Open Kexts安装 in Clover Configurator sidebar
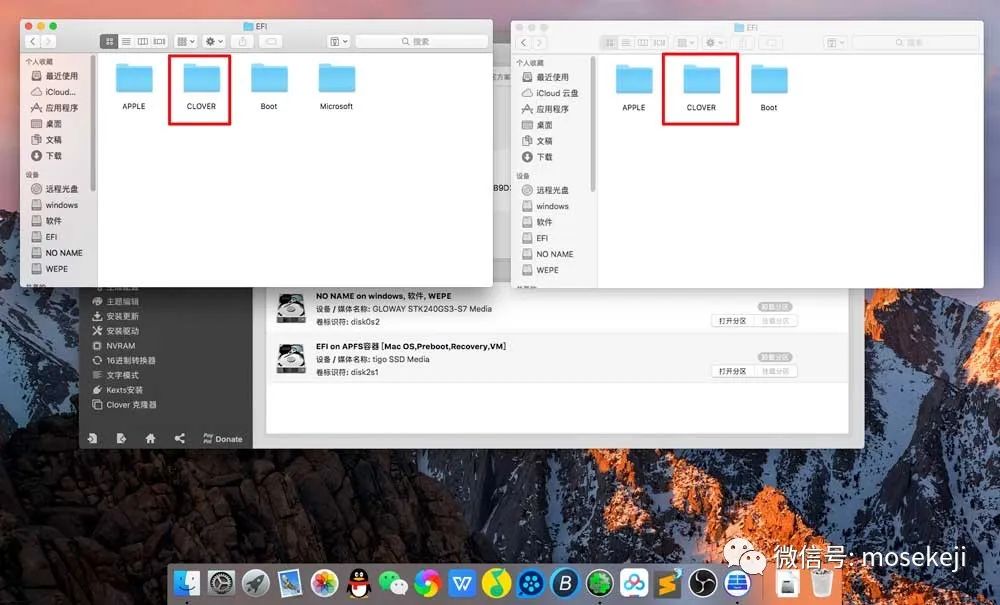This screenshot has height=605, width=1000. [x=118, y=390]
